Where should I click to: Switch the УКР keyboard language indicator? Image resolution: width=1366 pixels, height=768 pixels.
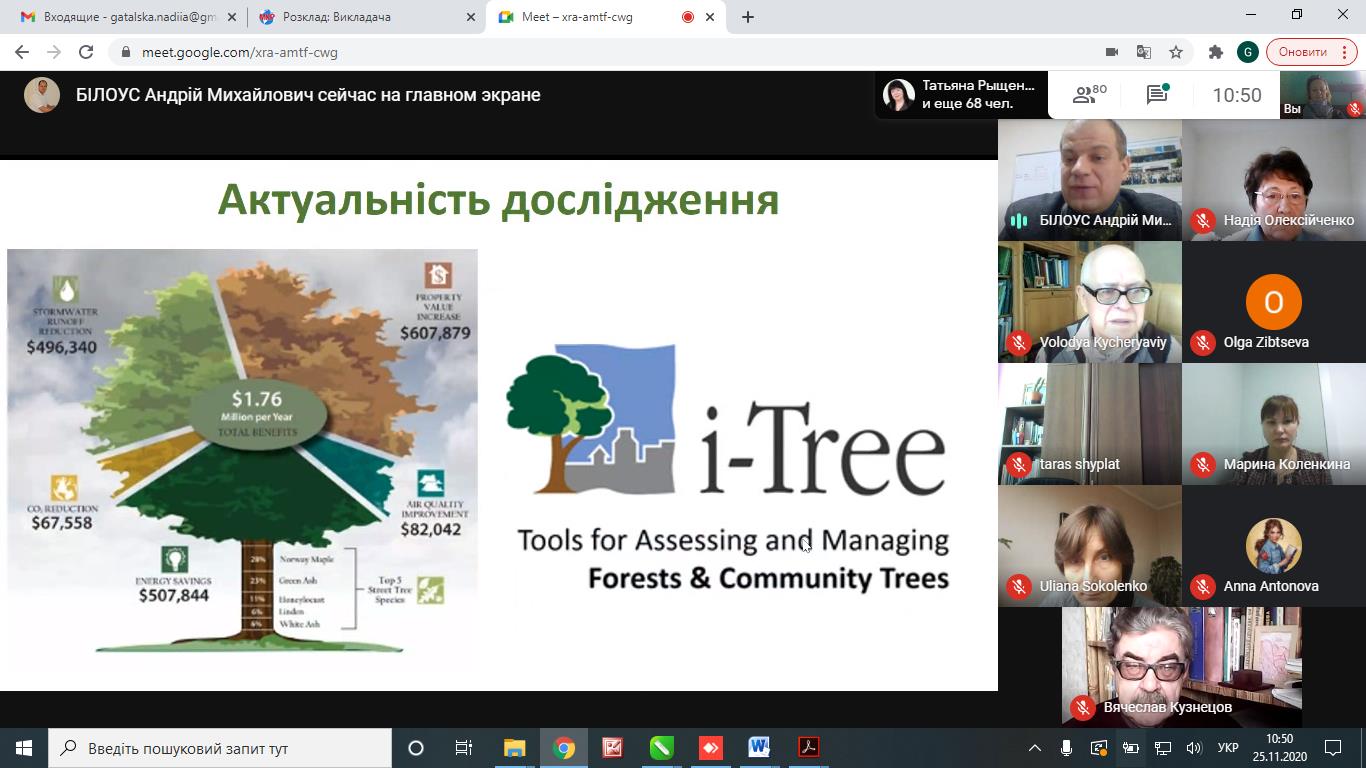(1229, 748)
